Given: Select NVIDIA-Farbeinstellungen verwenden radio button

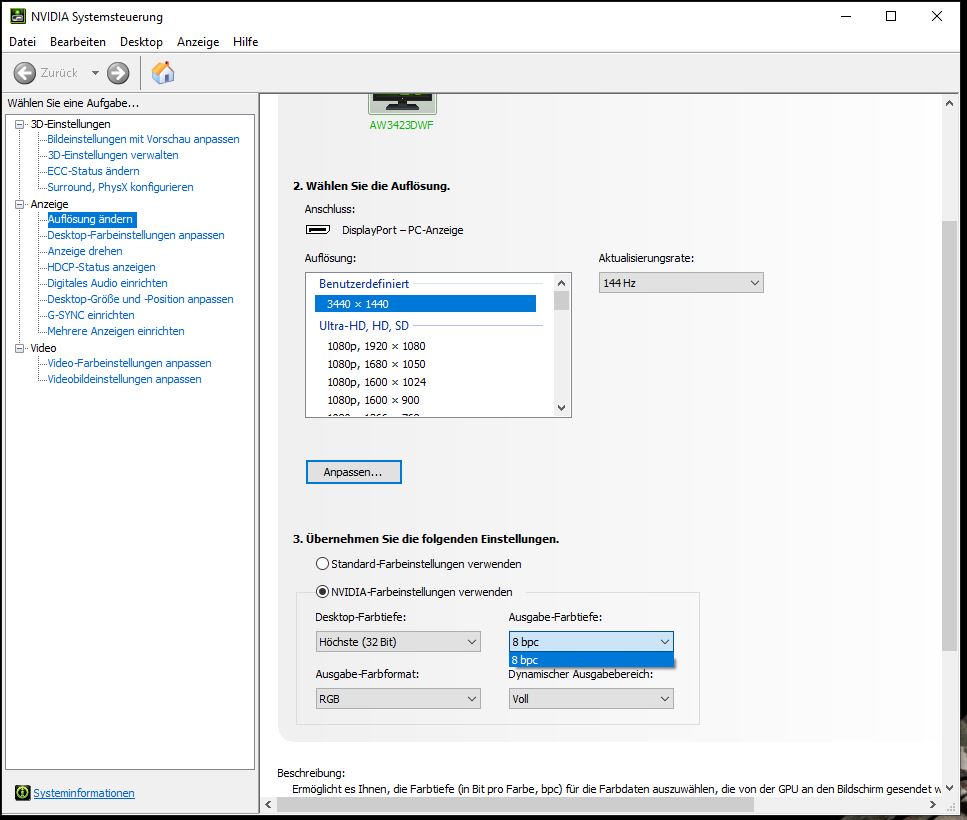Looking at the screenshot, I should point(322,592).
